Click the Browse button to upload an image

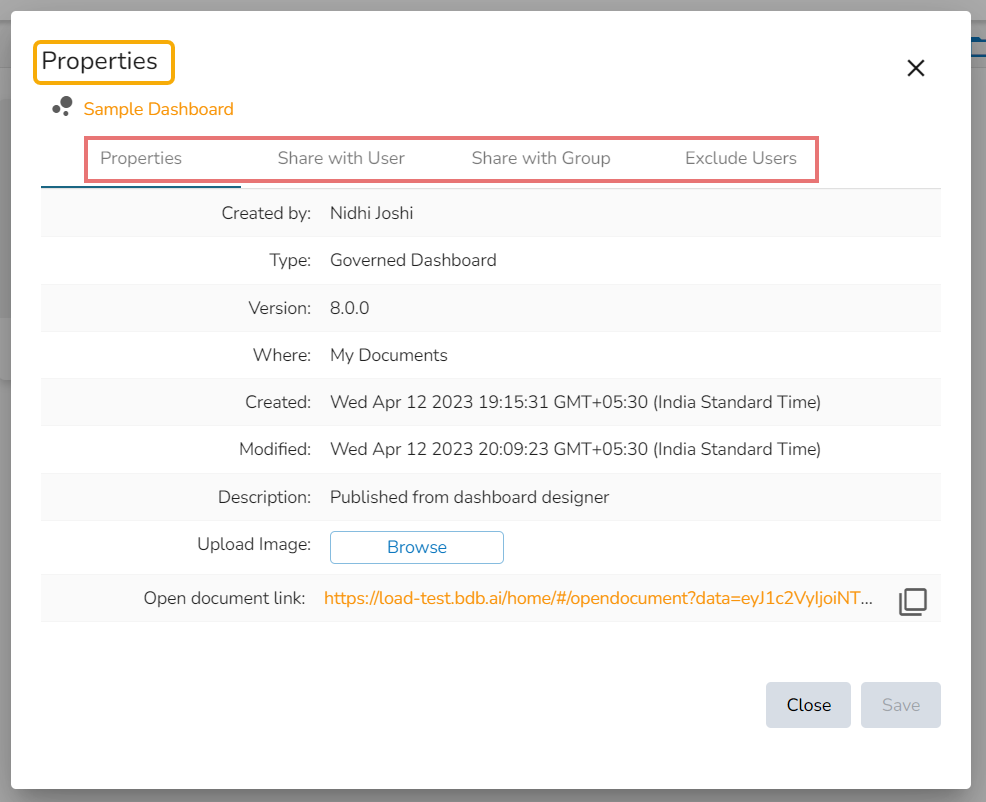416,547
